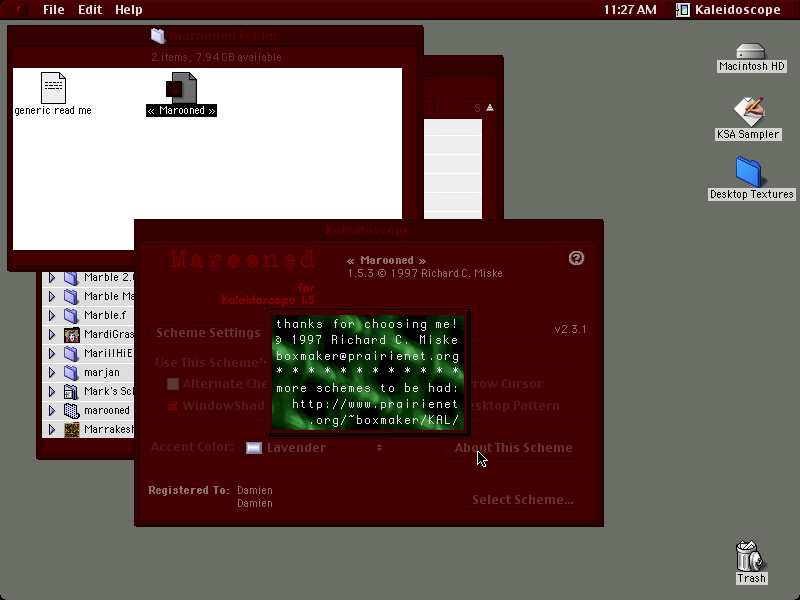Select the MardiGras scheme icon in list

71,335
